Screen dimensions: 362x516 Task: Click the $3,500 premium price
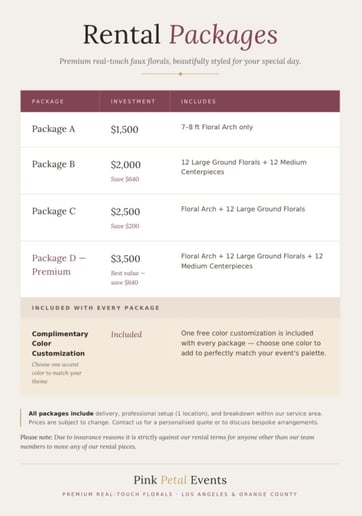[125, 259]
